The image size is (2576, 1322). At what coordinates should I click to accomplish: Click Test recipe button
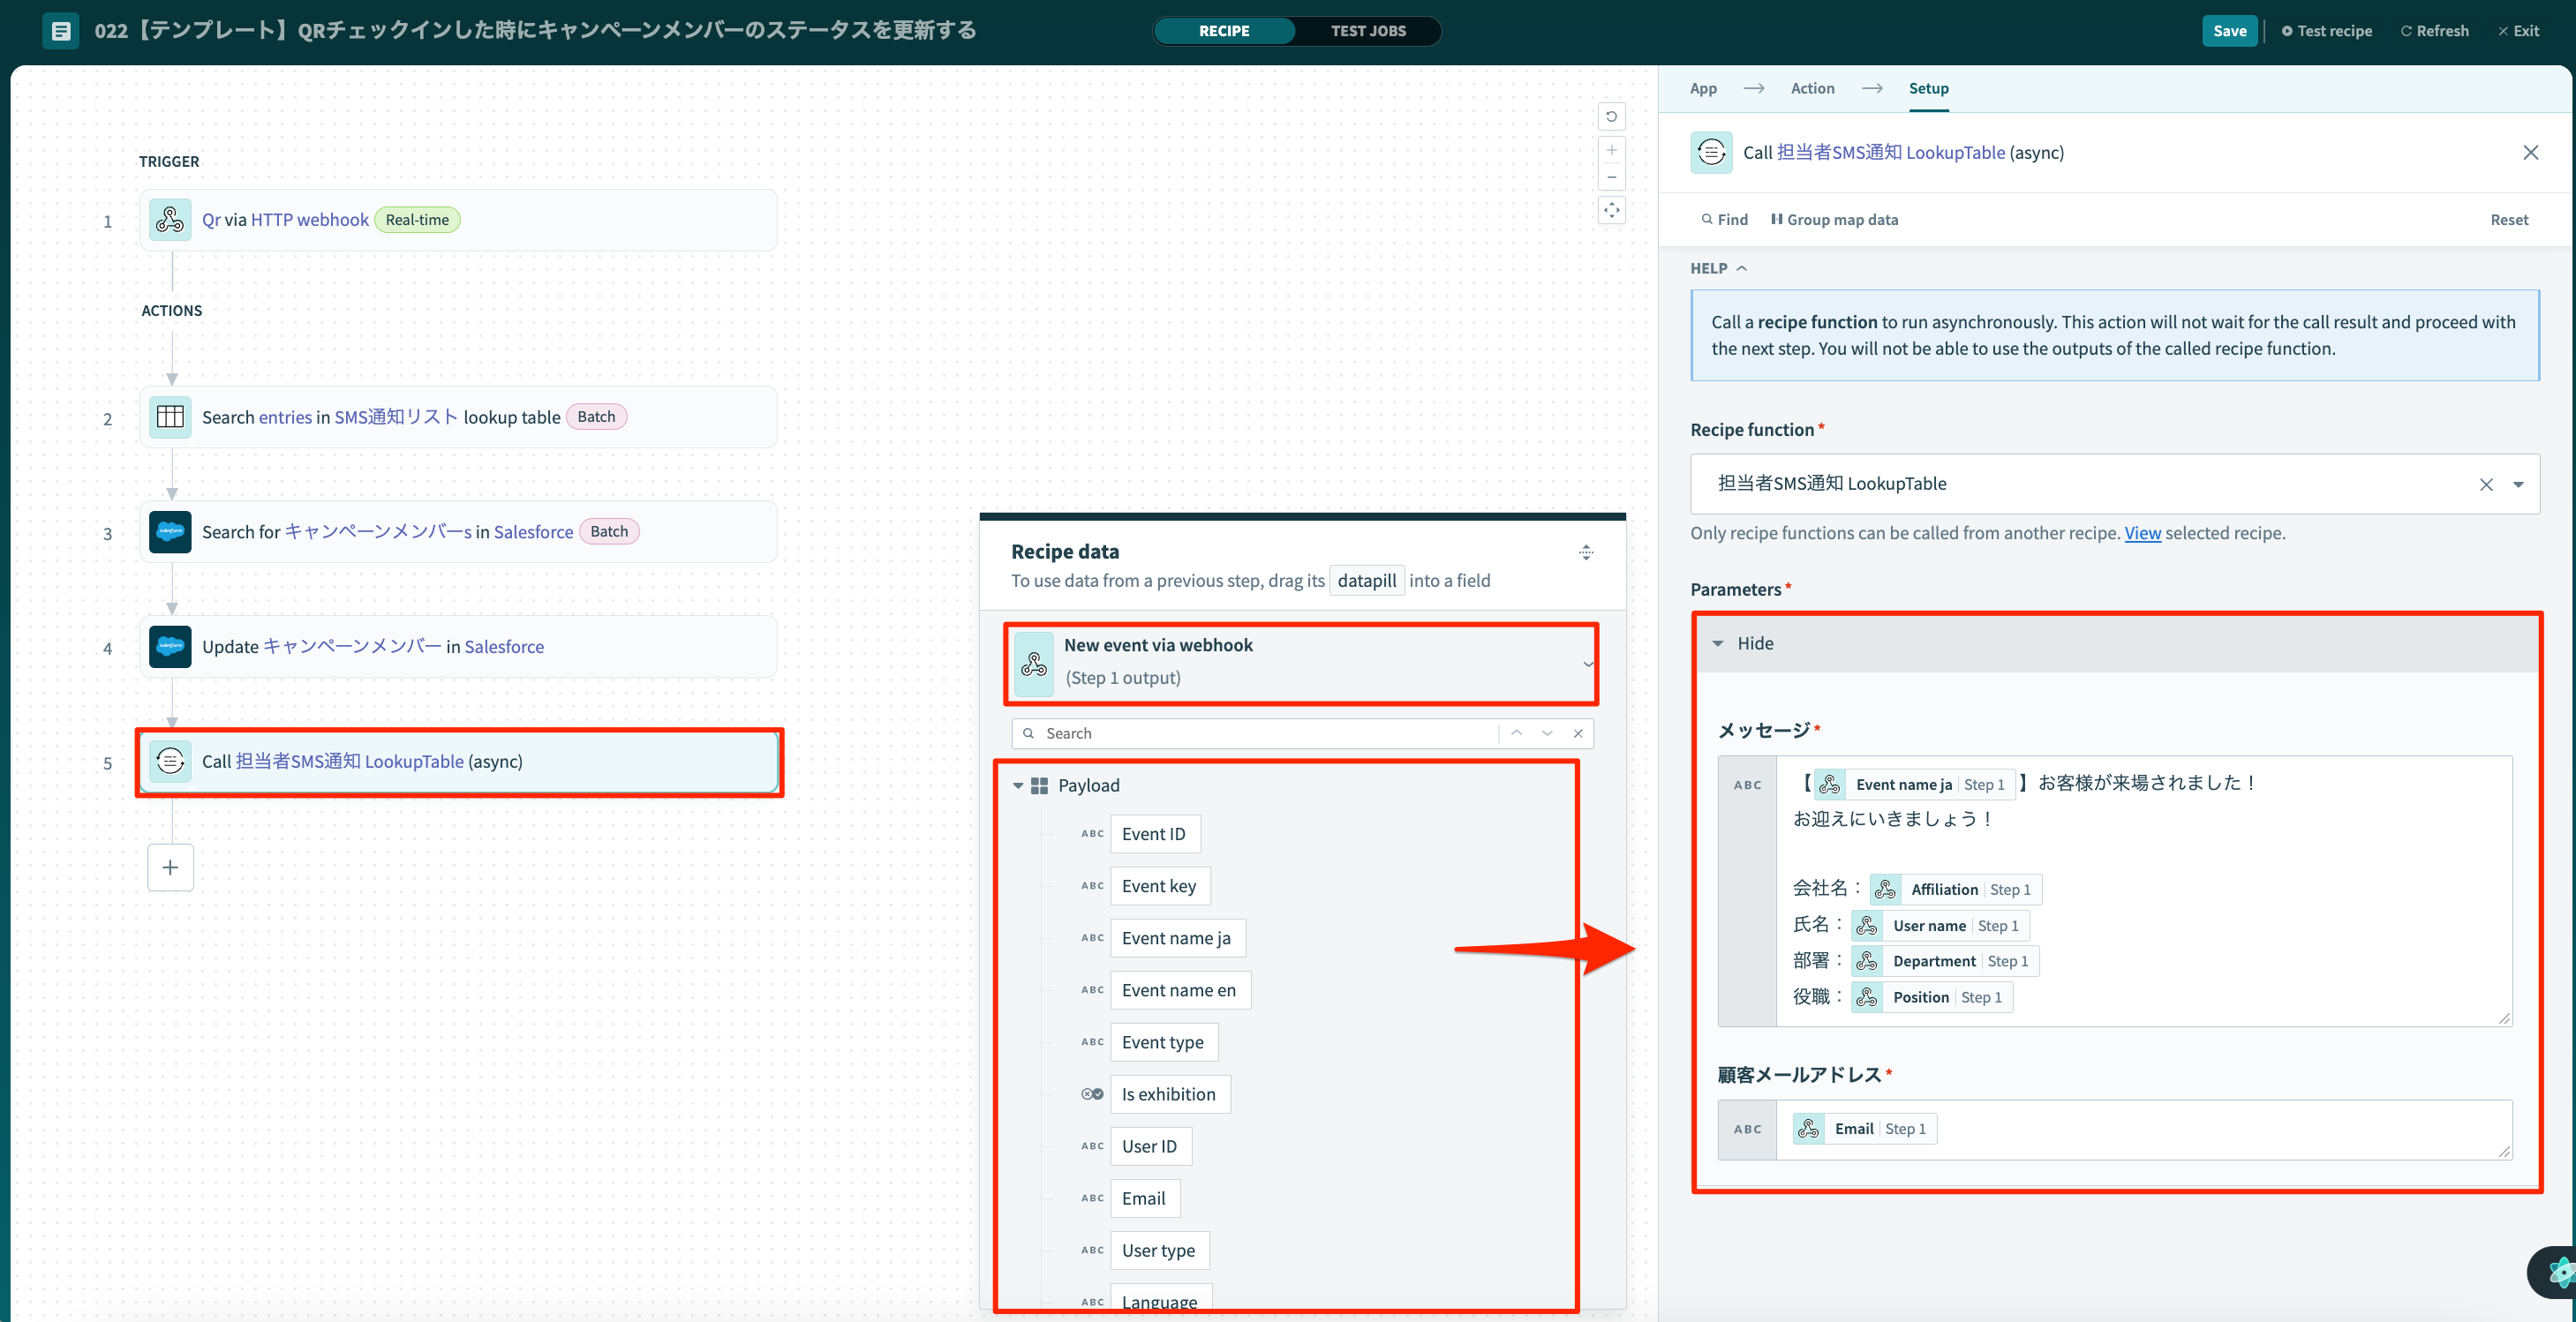(x=2326, y=31)
